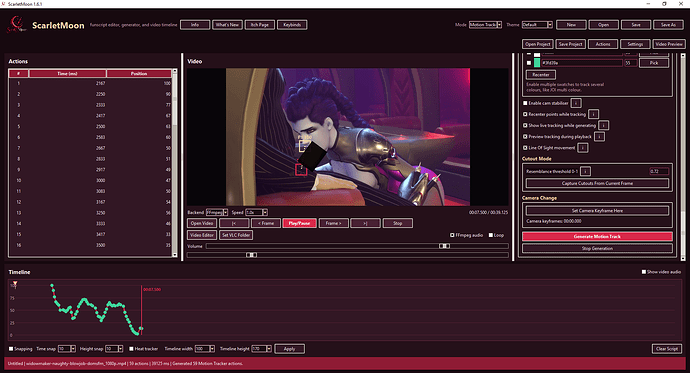Open the Itch Page
This screenshot has height=373, width=690.
pyautogui.click(x=260, y=25)
